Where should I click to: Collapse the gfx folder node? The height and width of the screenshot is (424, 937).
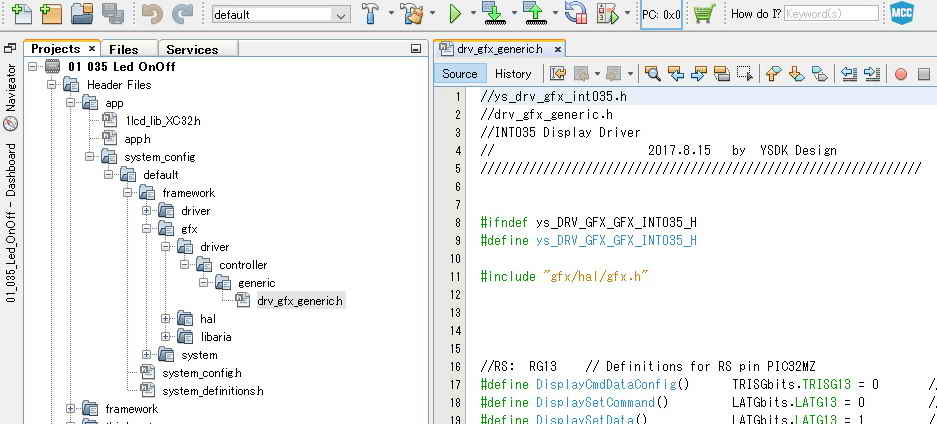pyautogui.click(x=147, y=229)
